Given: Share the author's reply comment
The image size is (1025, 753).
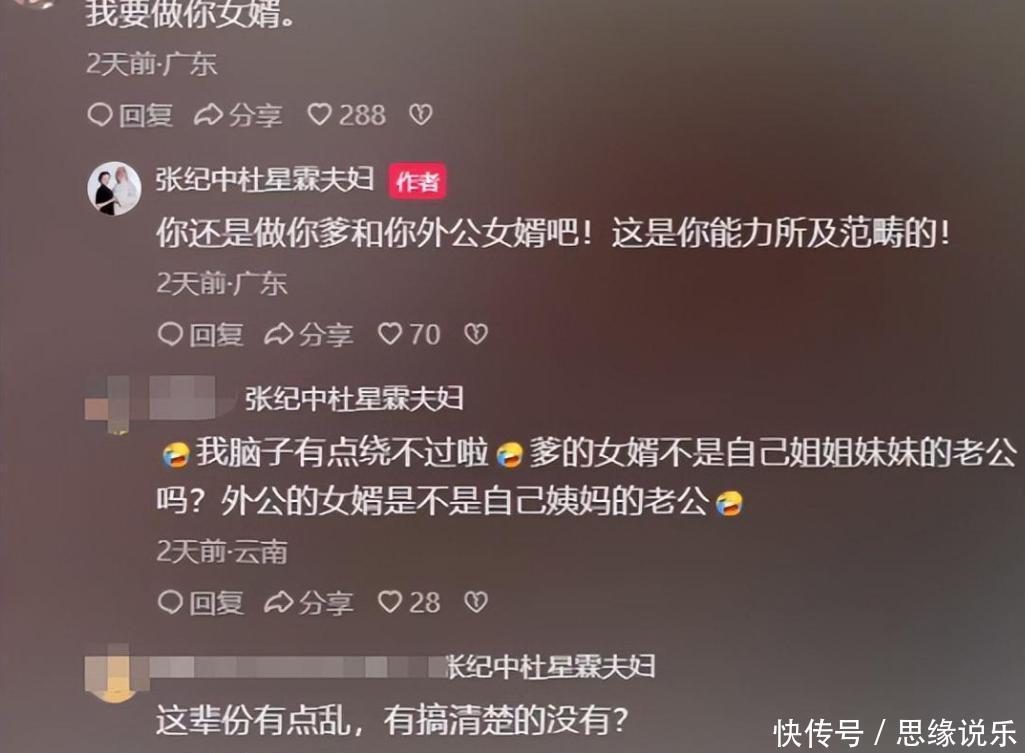Looking at the screenshot, I should pyautogui.click(x=309, y=335).
